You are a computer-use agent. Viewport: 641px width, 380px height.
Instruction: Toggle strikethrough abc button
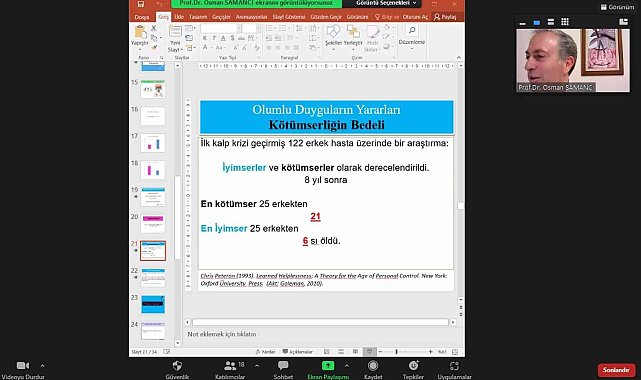pos(241,38)
